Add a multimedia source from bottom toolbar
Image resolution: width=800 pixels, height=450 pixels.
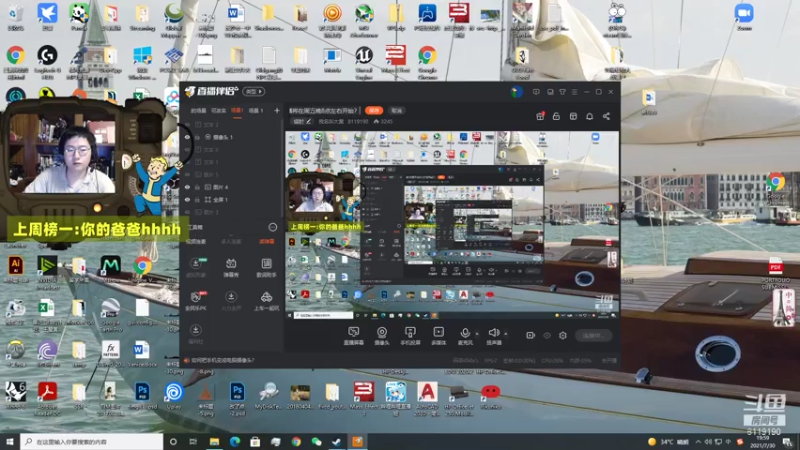(x=438, y=336)
